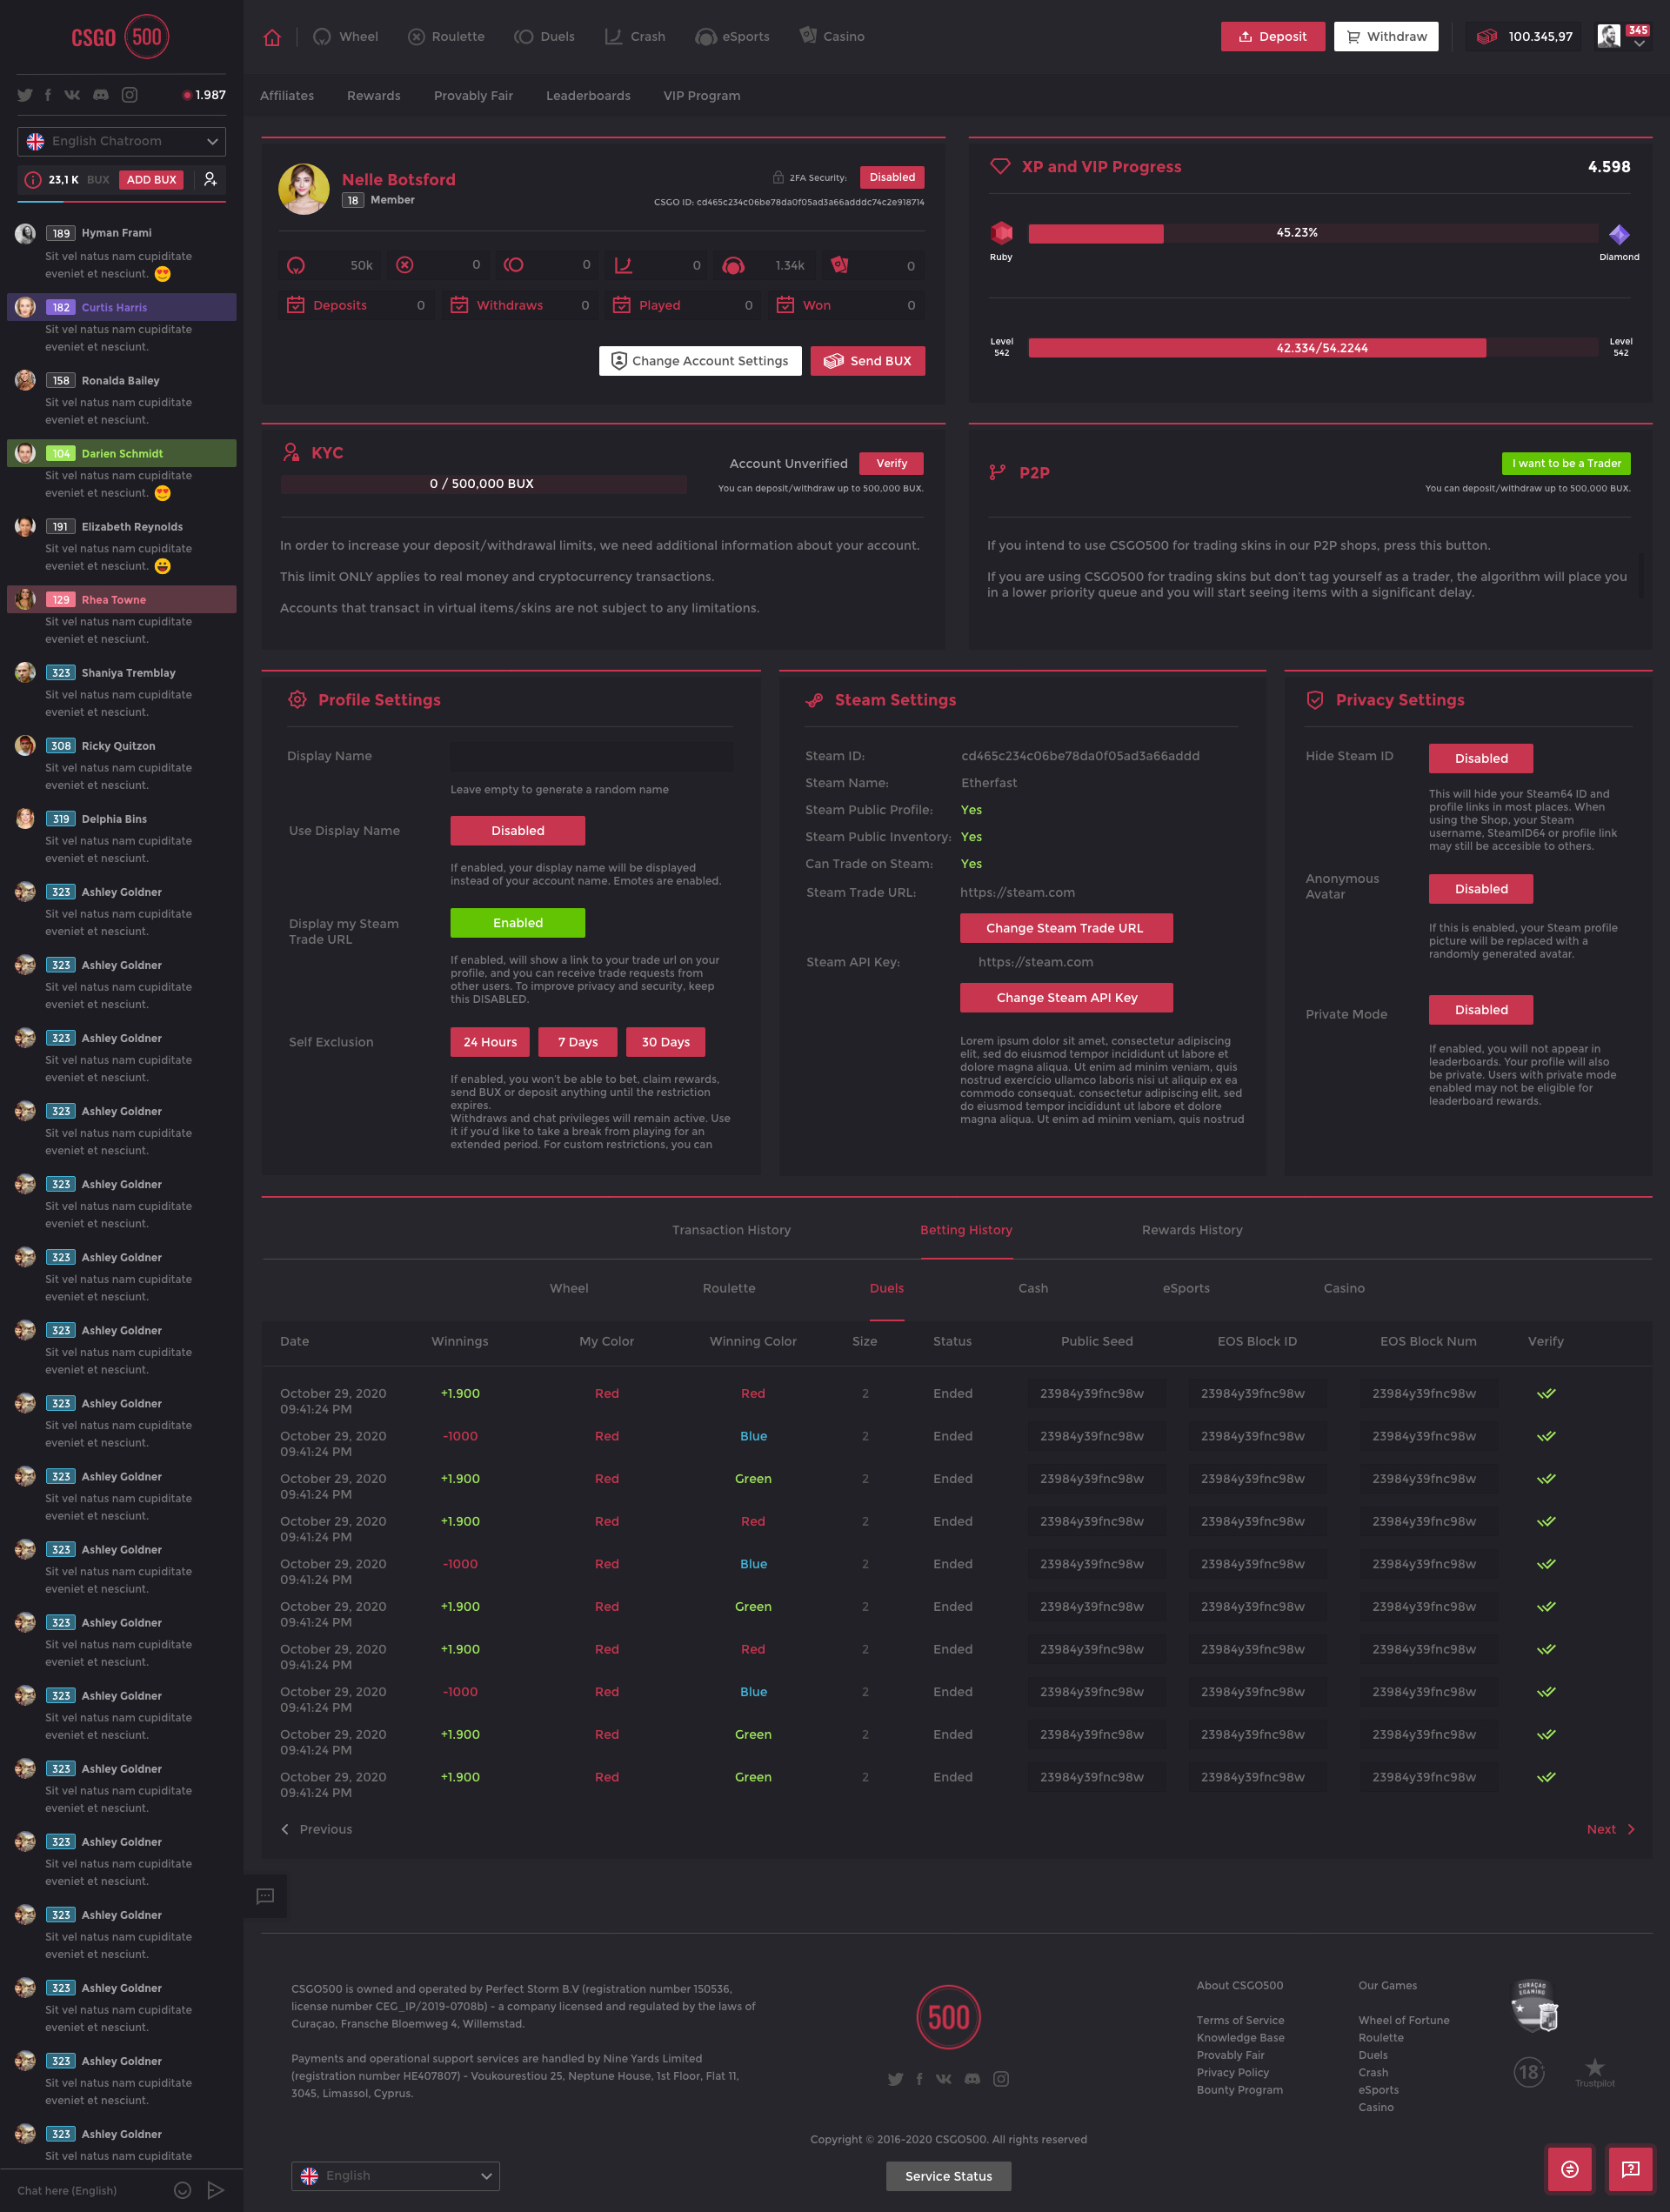
Task: Toggle Display my Steam Trade URL Enabled
Action: pos(517,922)
